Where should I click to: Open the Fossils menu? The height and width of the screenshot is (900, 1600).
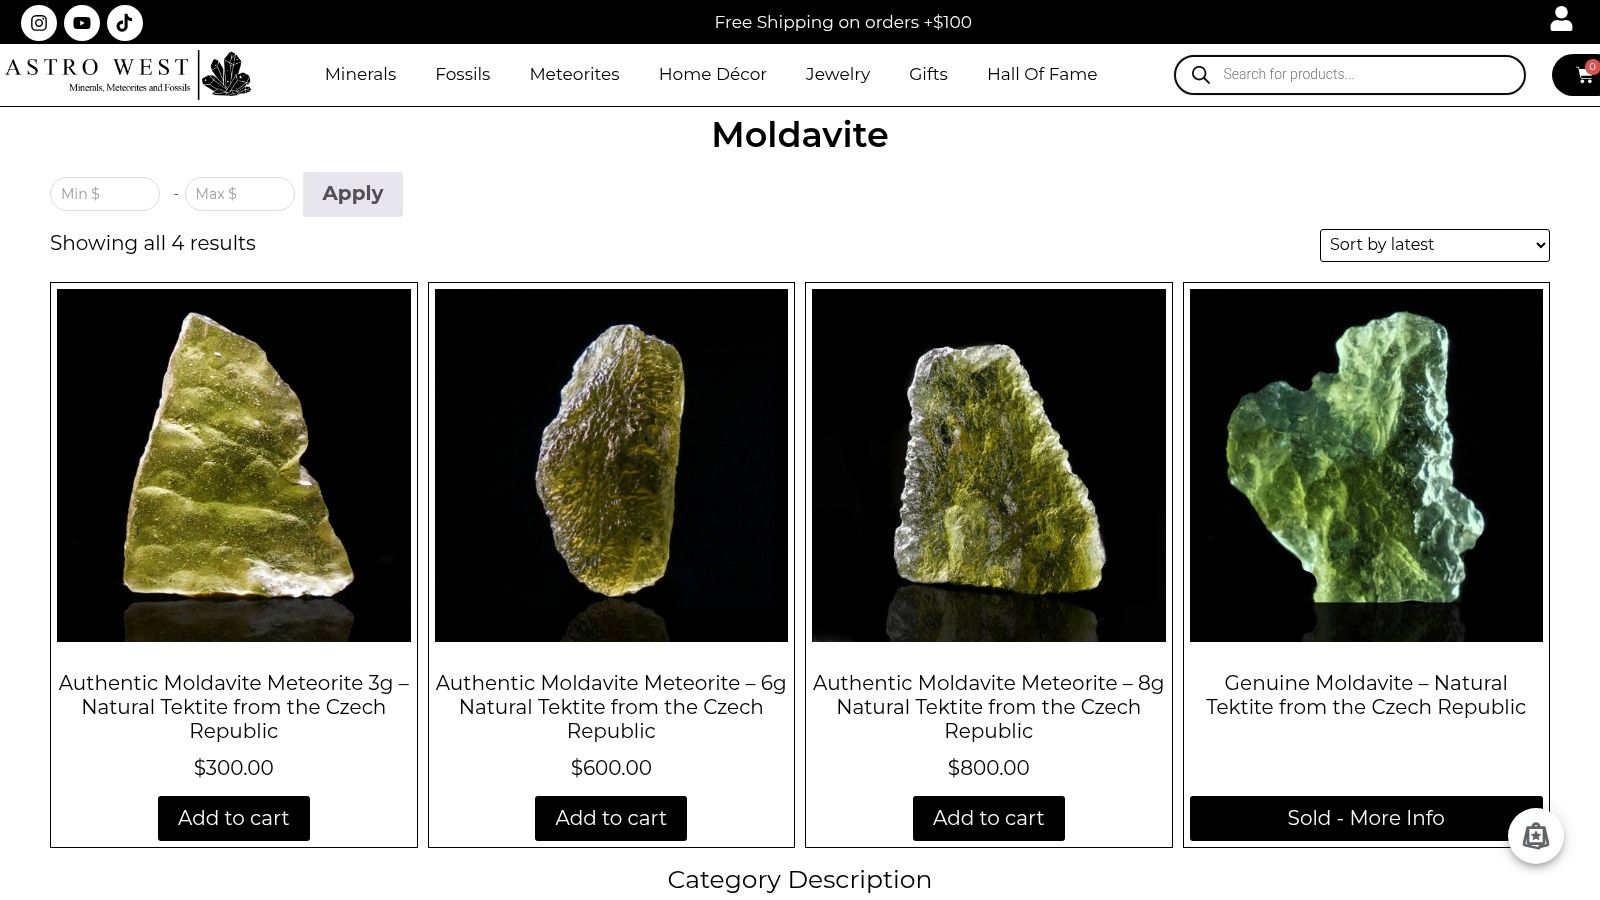[463, 74]
